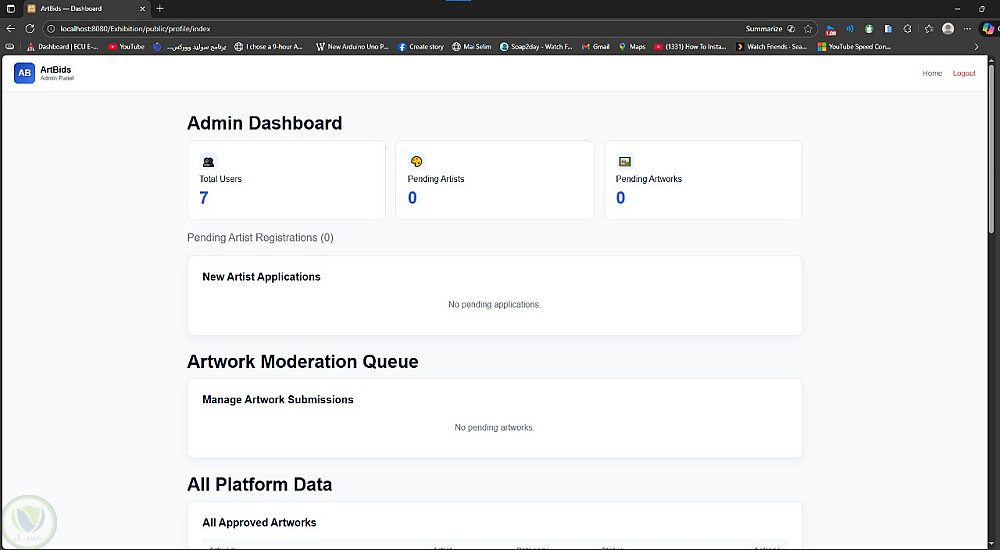Click the Total Users people icon
Screen dimensions: 1000x550
[x=208, y=161]
